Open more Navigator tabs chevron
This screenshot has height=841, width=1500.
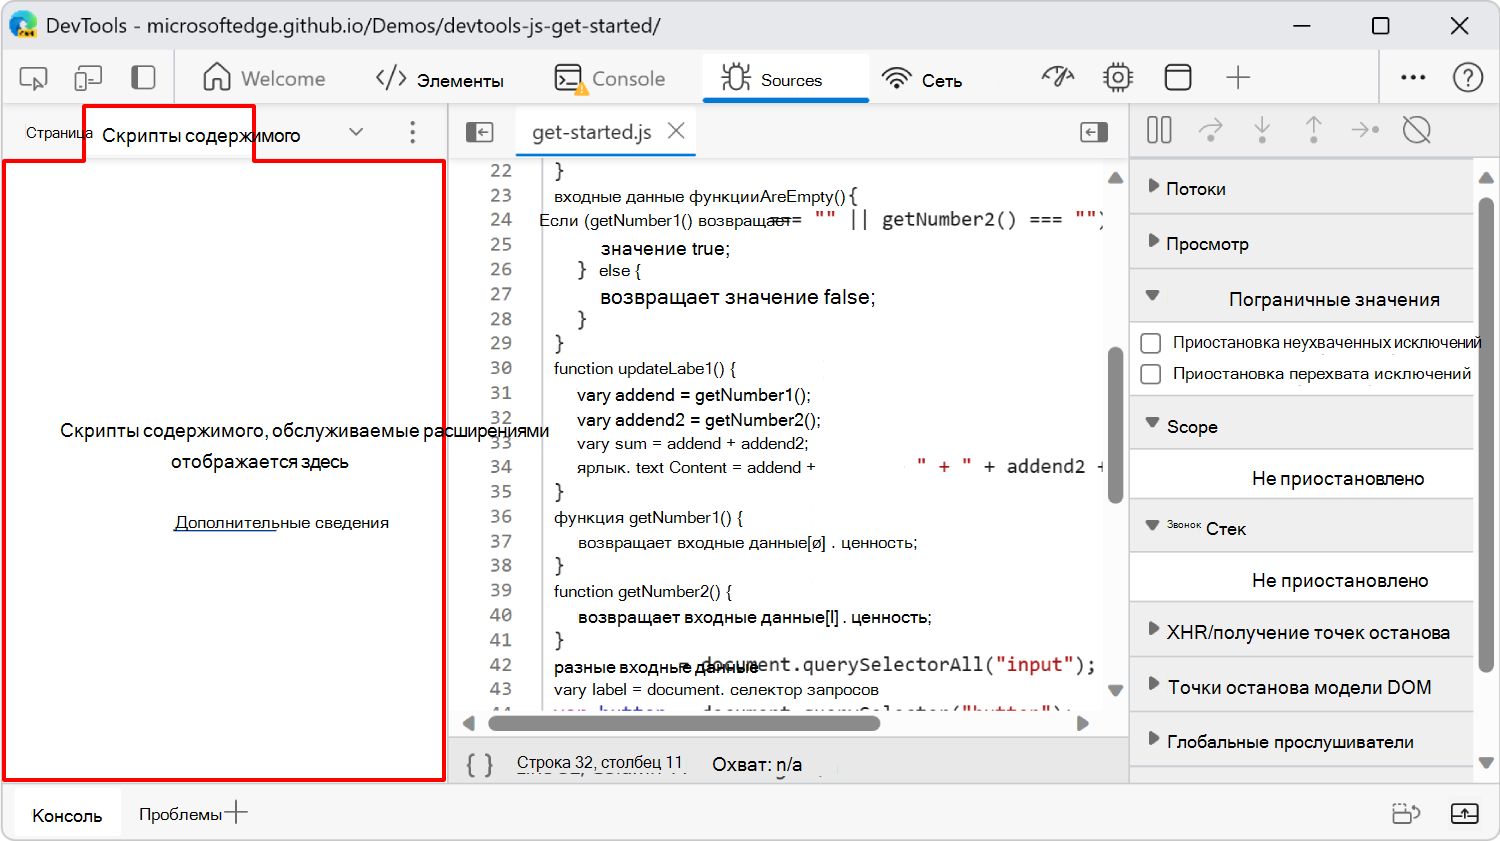(x=356, y=132)
